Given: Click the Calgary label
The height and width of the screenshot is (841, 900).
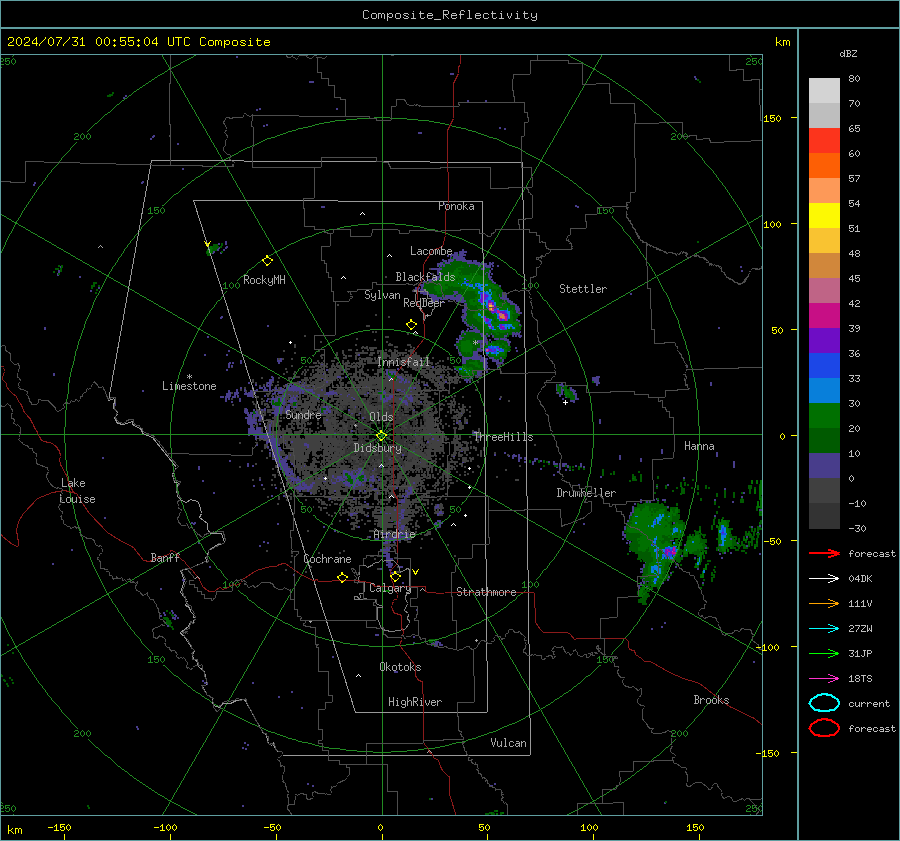Looking at the screenshot, I should point(390,588).
